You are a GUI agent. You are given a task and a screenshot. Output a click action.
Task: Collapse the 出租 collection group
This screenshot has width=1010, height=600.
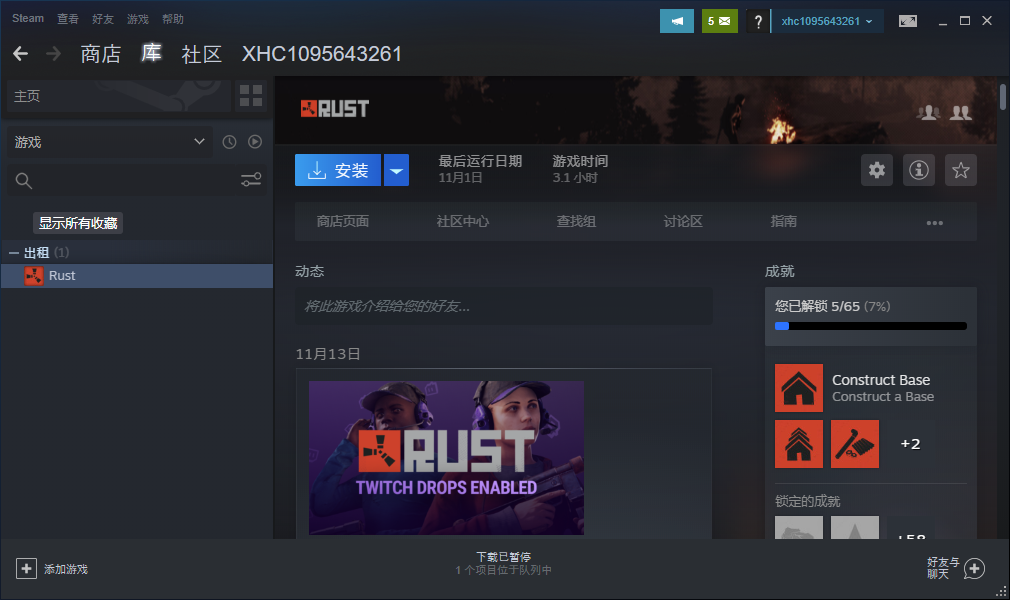pyautogui.click(x=14, y=253)
